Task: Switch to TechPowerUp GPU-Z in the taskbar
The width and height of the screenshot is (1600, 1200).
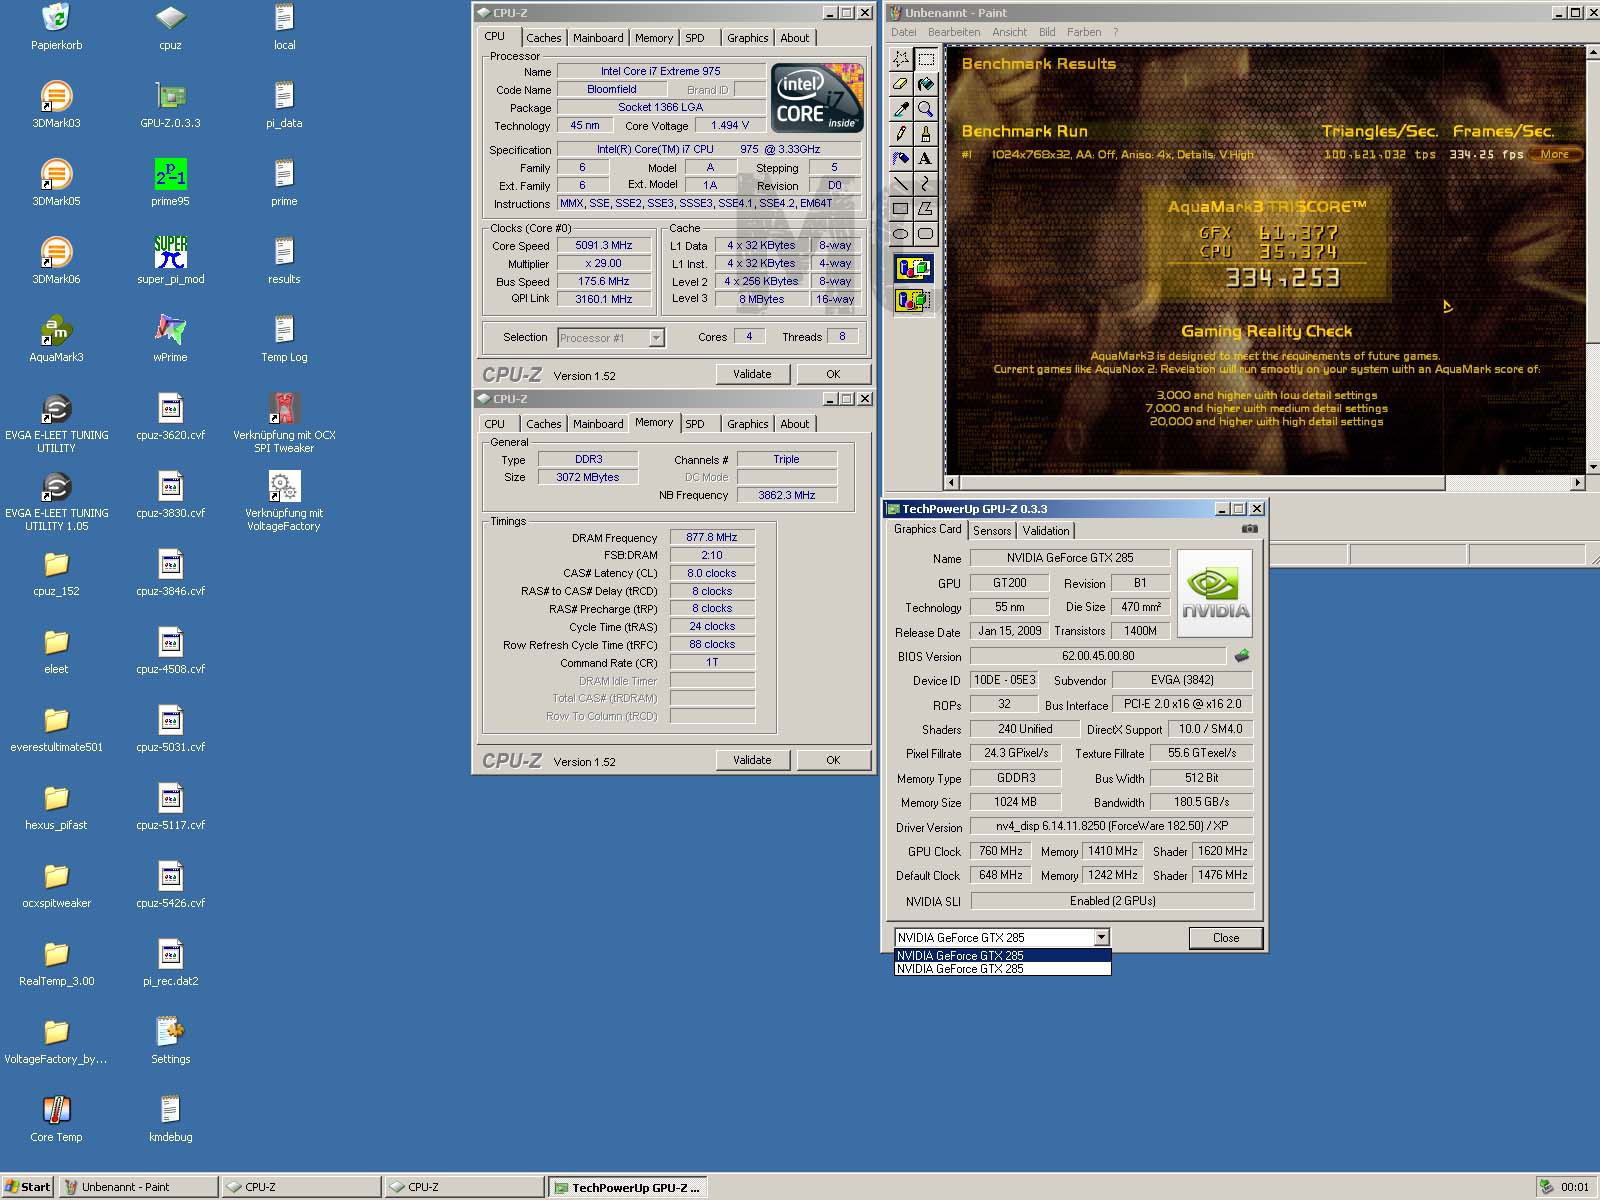Action: pos(628,1187)
